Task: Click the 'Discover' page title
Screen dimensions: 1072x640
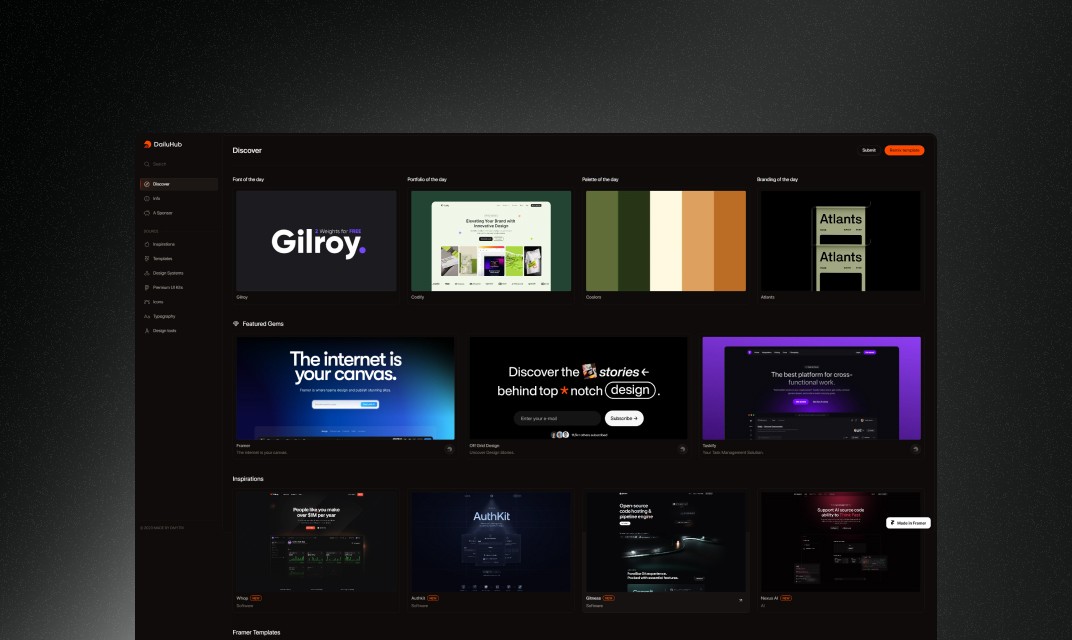Action: 247,150
